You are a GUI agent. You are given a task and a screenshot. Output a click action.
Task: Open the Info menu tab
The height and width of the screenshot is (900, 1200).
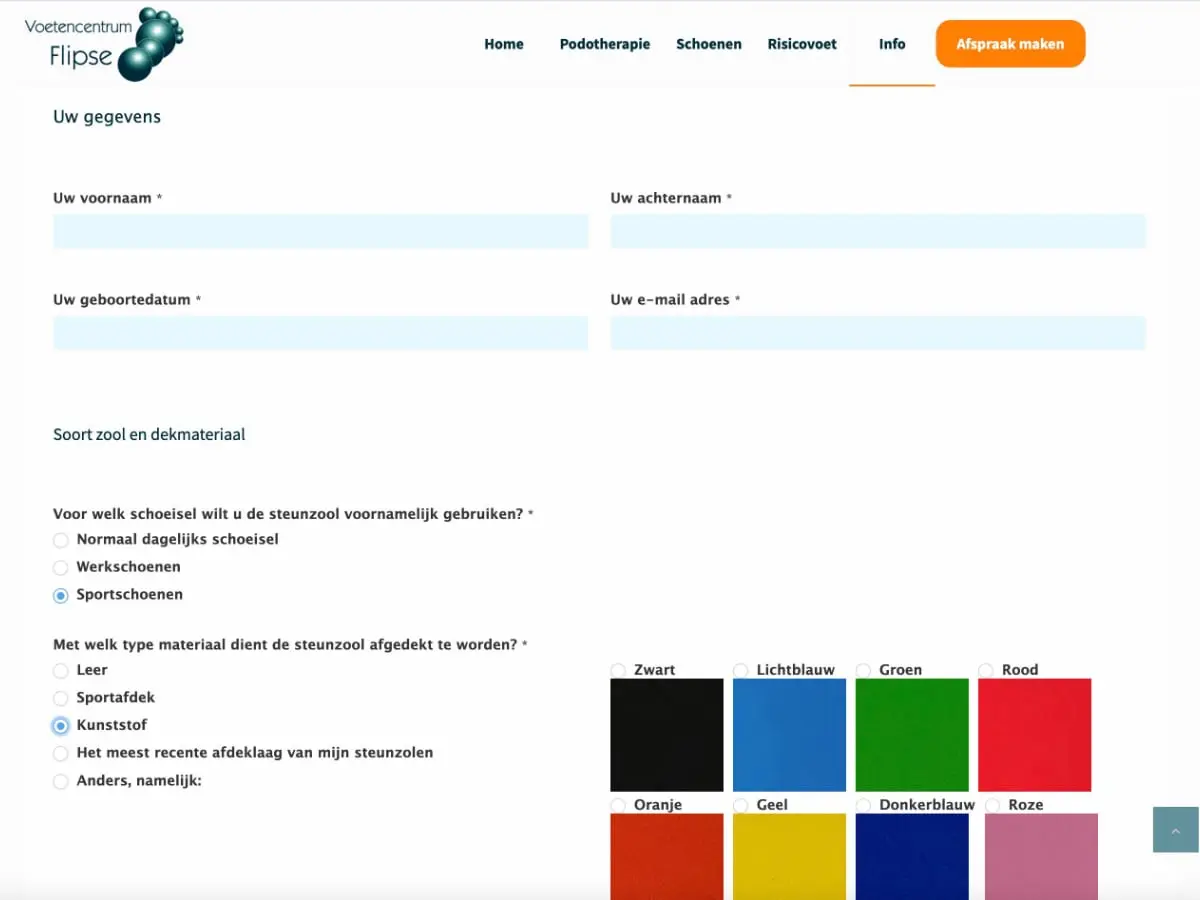[891, 44]
